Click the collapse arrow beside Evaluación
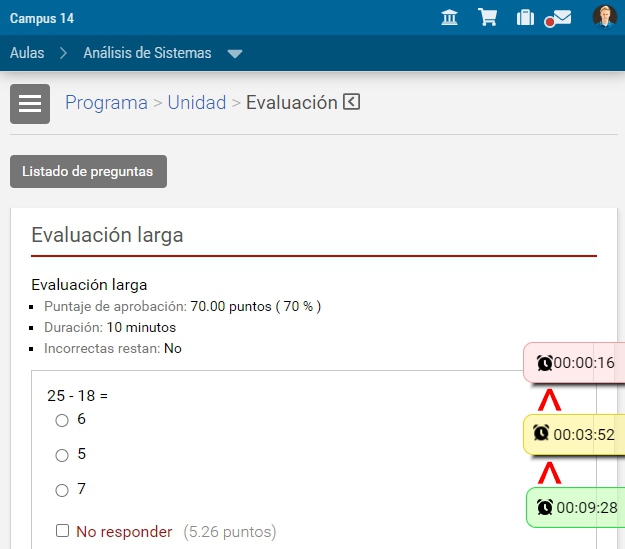This screenshot has height=549, width=625. 351,102
